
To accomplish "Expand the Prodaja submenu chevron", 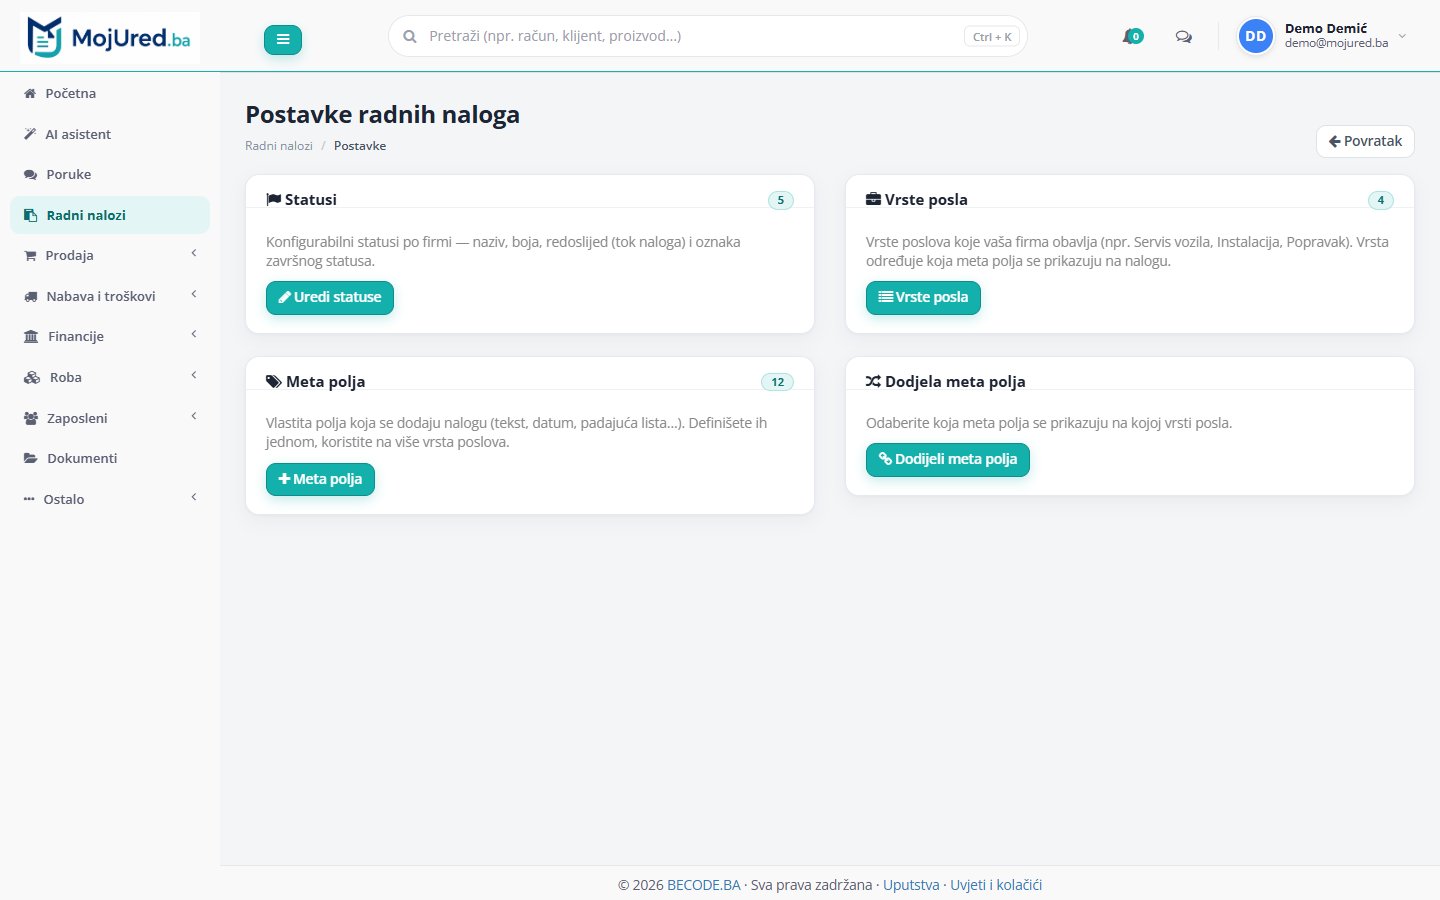I will (194, 254).
